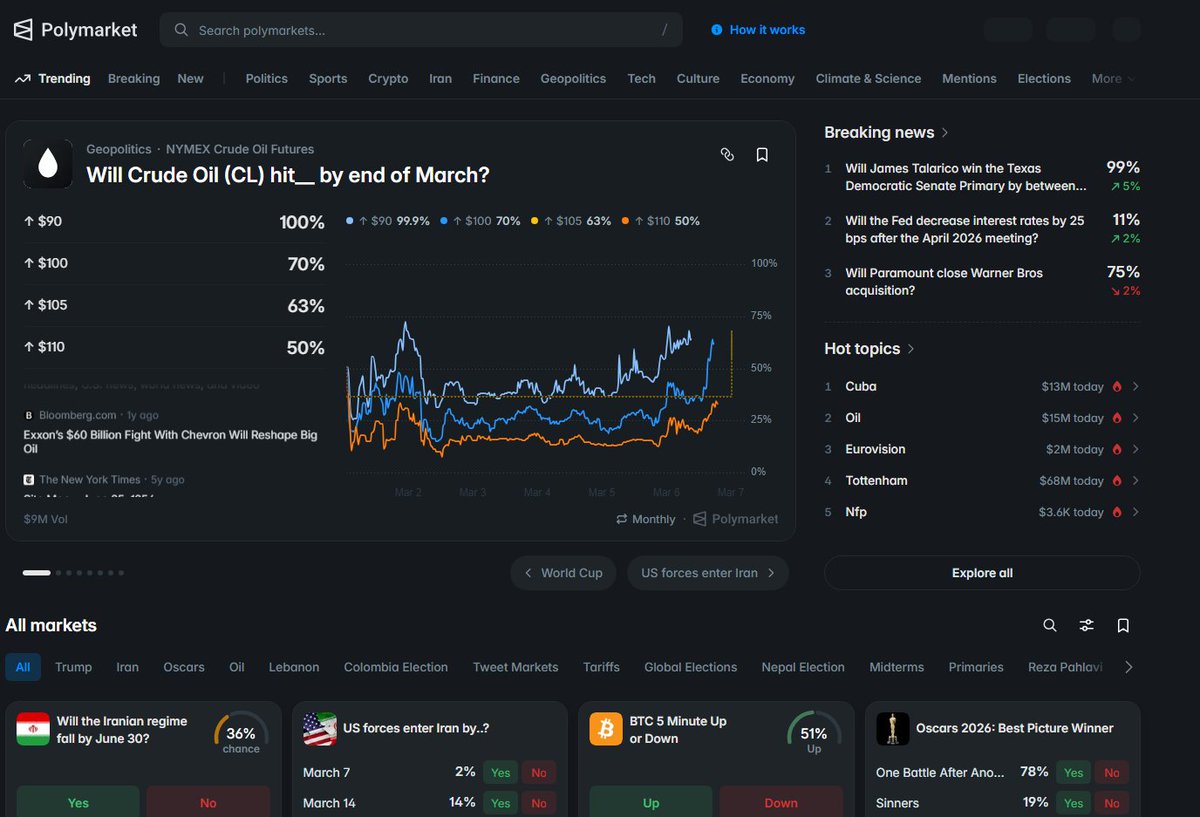Select the Tweet Markets filter chip

coord(515,667)
